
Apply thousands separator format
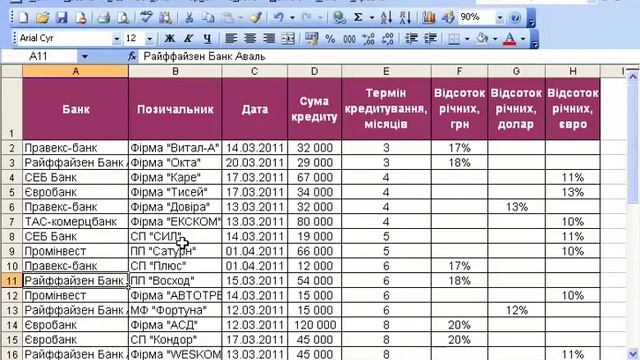pyautogui.click(x=349, y=39)
